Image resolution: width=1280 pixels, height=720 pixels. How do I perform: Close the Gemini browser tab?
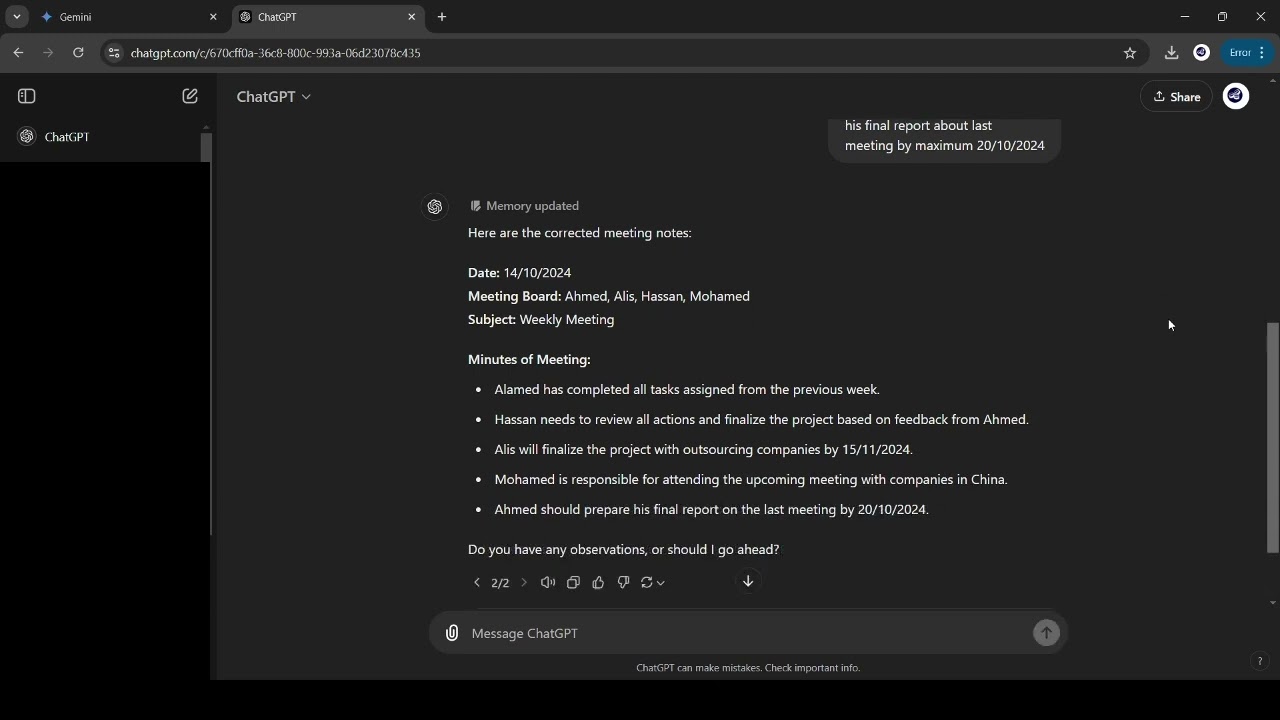pos(213,17)
